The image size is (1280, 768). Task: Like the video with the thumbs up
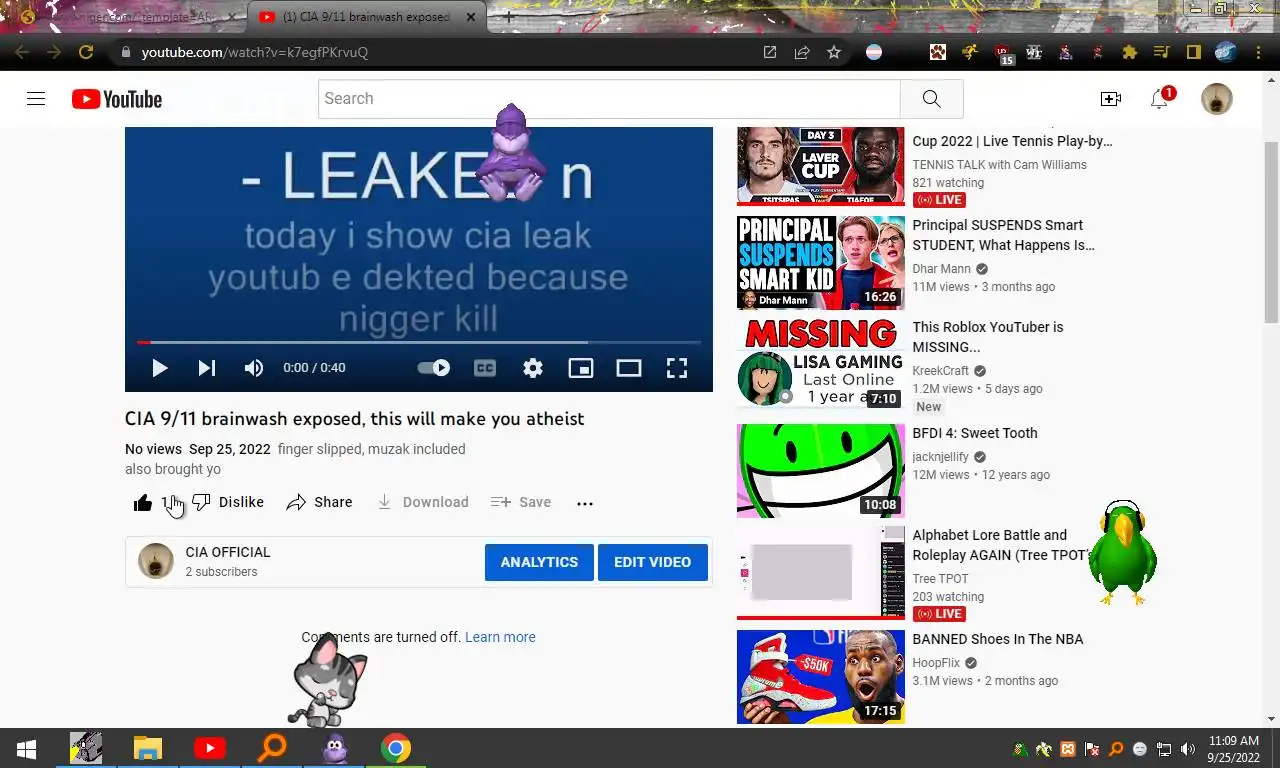pyautogui.click(x=143, y=503)
